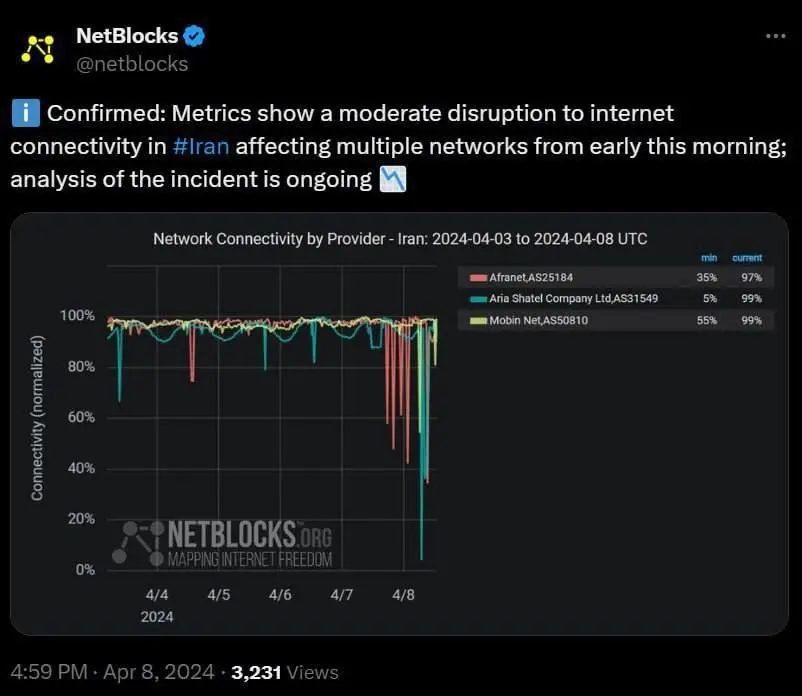Click the NetBlocks profile avatar icon
Image resolution: width=802 pixels, height=696 pixels.
coord(39,47)
